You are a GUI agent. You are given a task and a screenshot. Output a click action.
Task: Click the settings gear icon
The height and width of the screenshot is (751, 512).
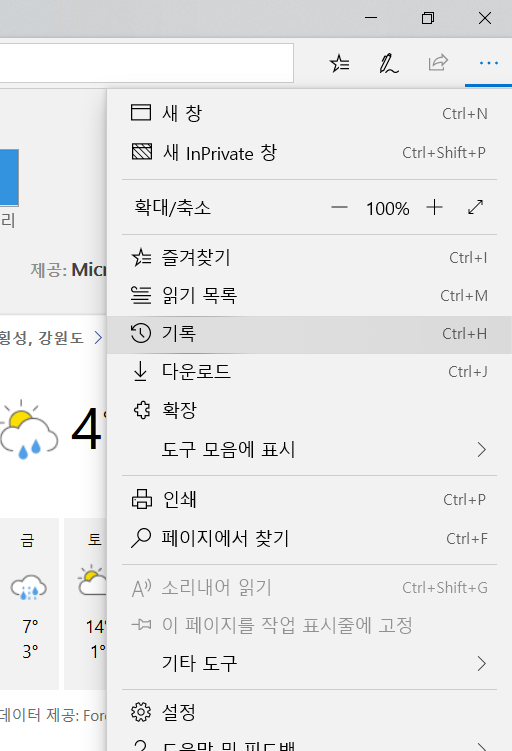point(141,712)
